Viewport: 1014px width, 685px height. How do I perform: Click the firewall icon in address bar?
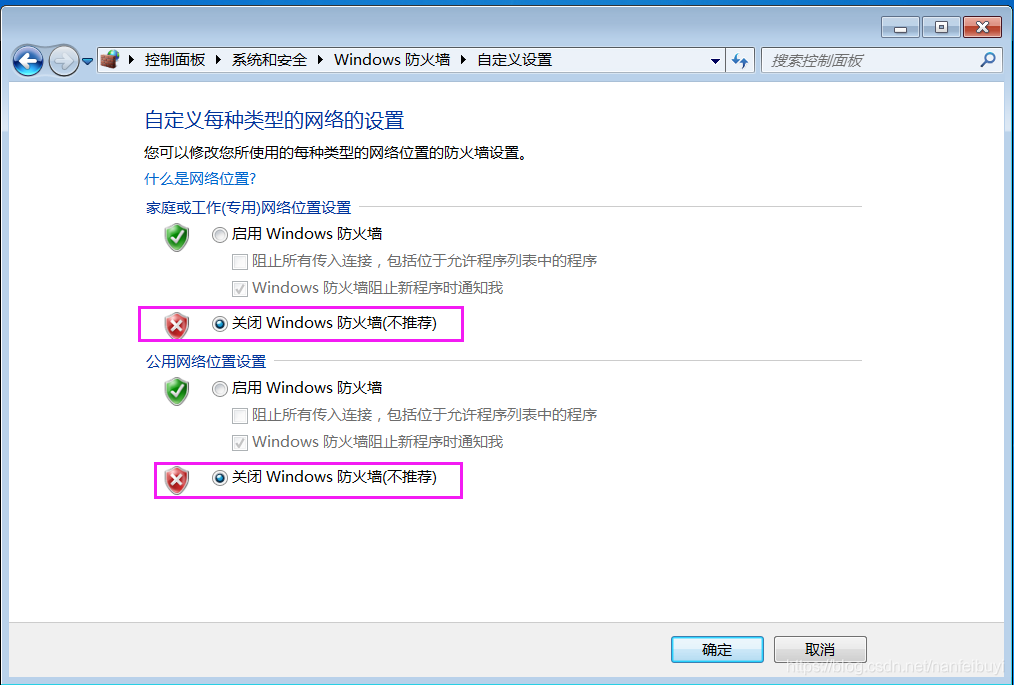coord(111,60)
